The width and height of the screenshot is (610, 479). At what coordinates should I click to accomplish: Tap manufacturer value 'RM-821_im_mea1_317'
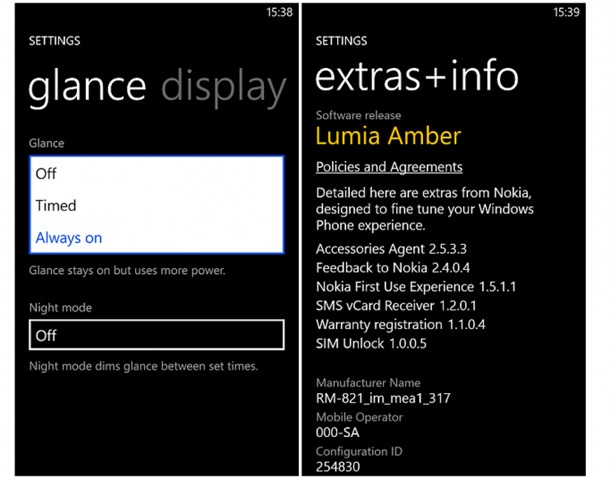[383, 398]
